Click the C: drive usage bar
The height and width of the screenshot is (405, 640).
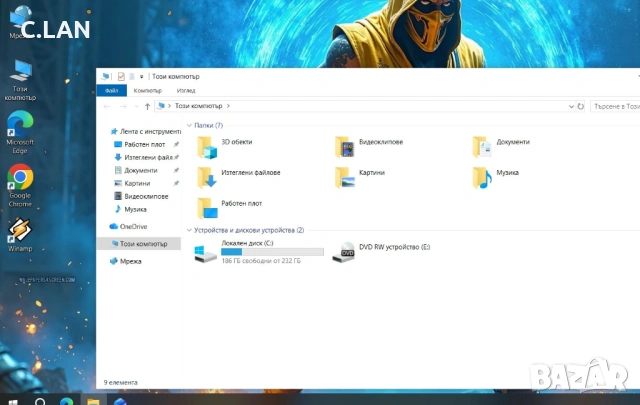coord(272,252)
